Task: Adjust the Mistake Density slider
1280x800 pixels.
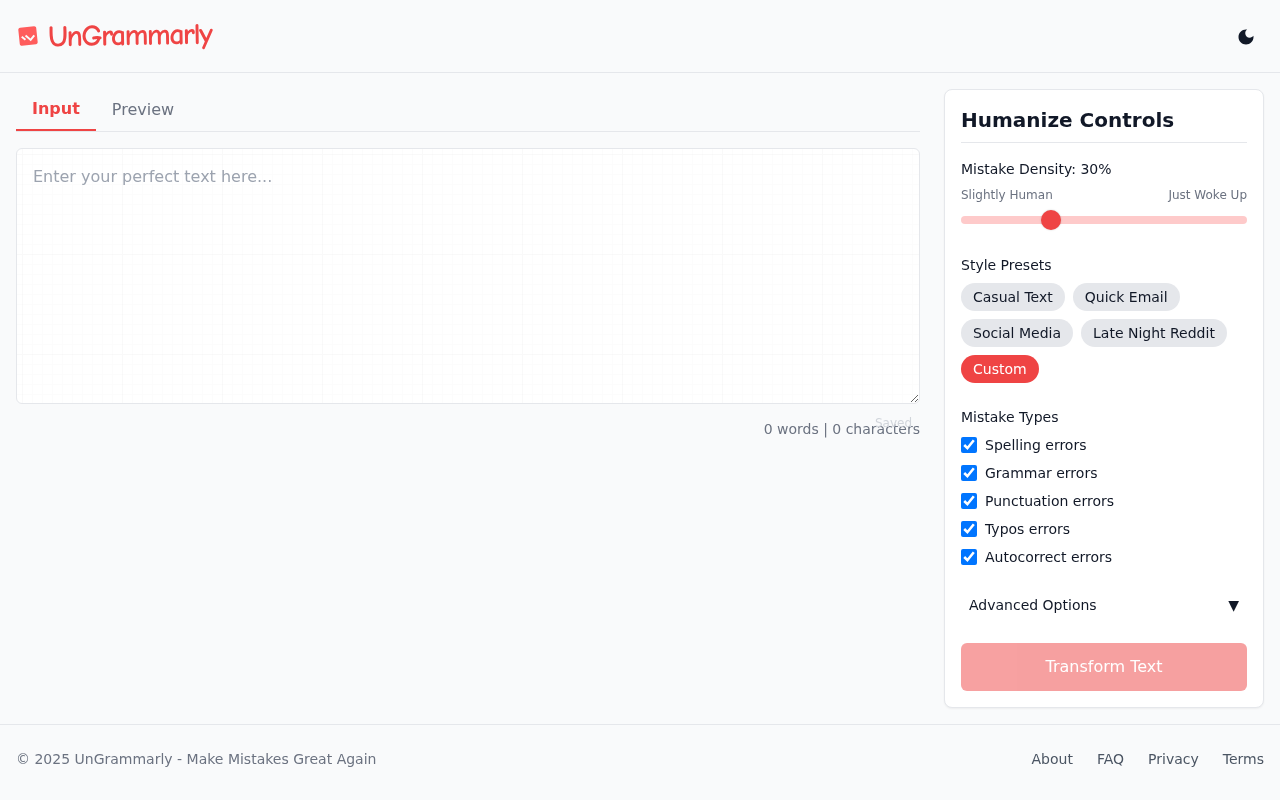Action: [x=1050, y=219]
